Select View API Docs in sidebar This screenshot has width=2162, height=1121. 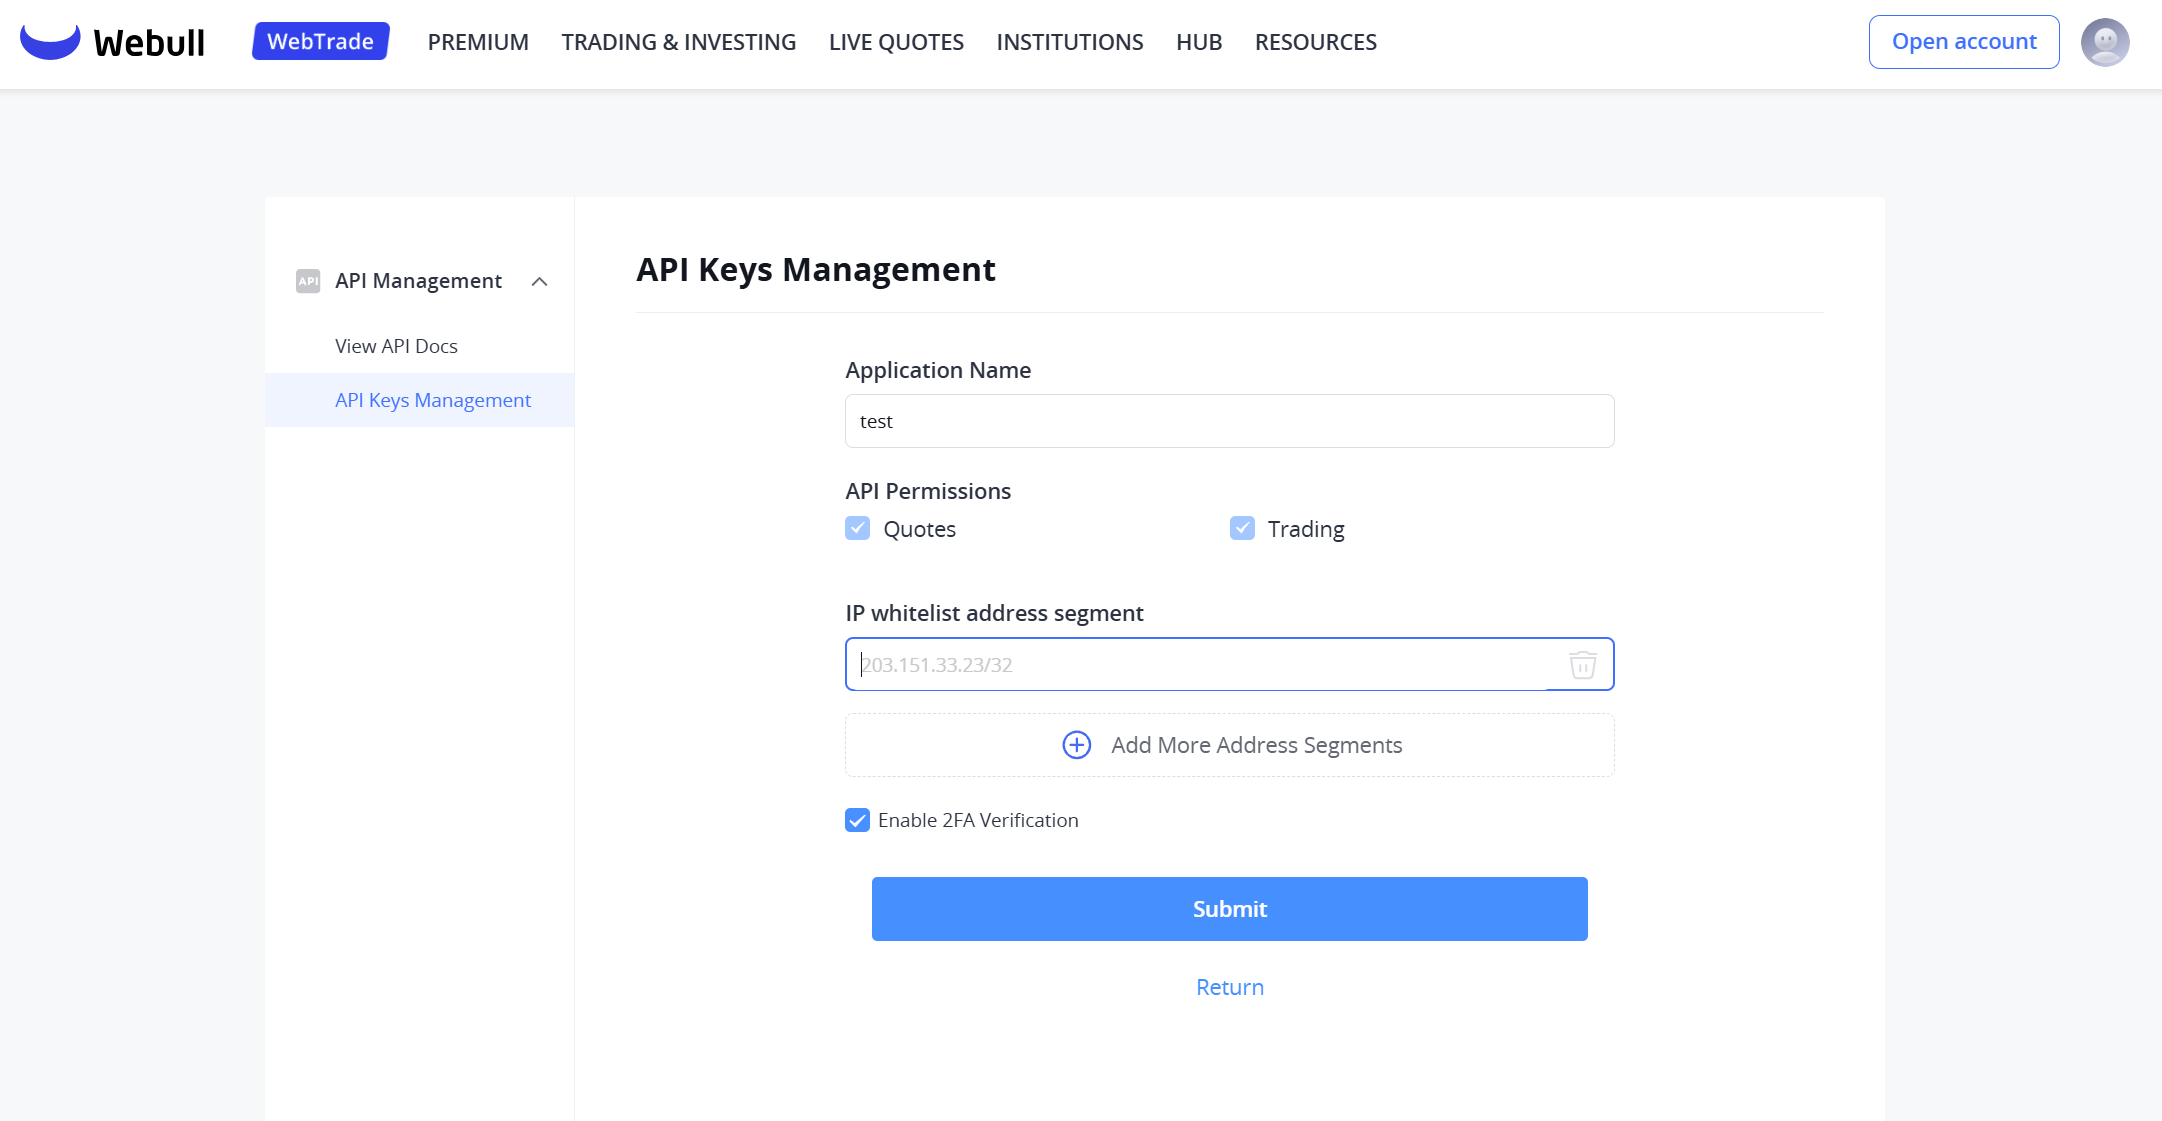[x=396, y=346]
